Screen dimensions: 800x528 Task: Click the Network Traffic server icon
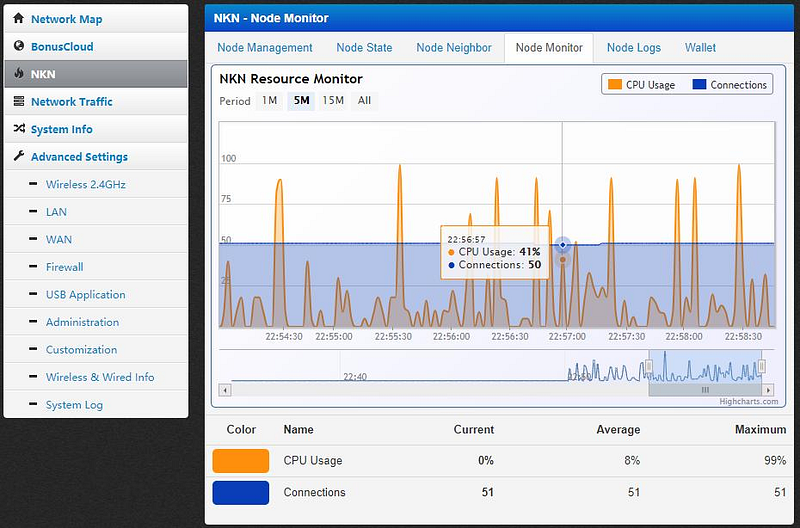[19, 101]
